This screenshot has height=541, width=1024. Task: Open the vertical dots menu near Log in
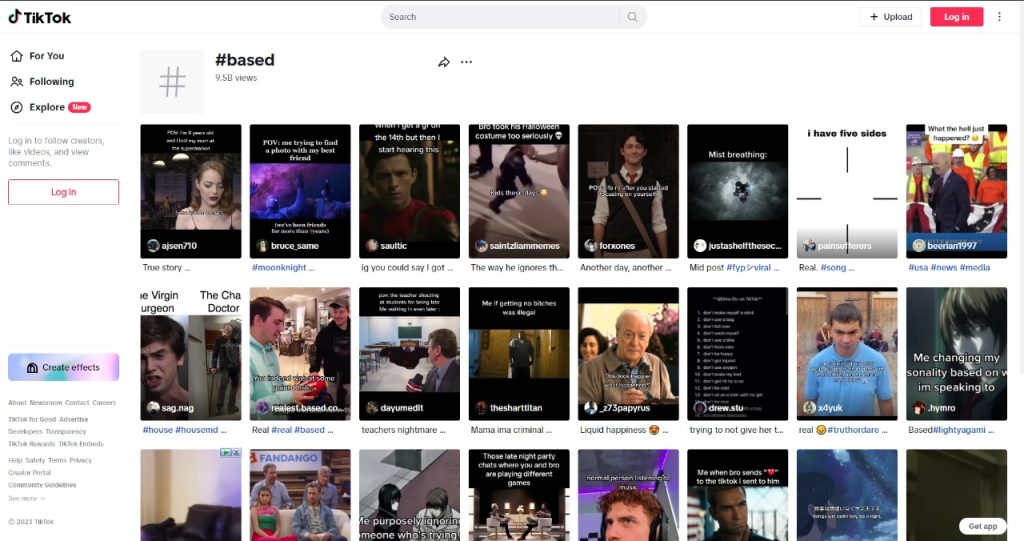coord(999,17)
